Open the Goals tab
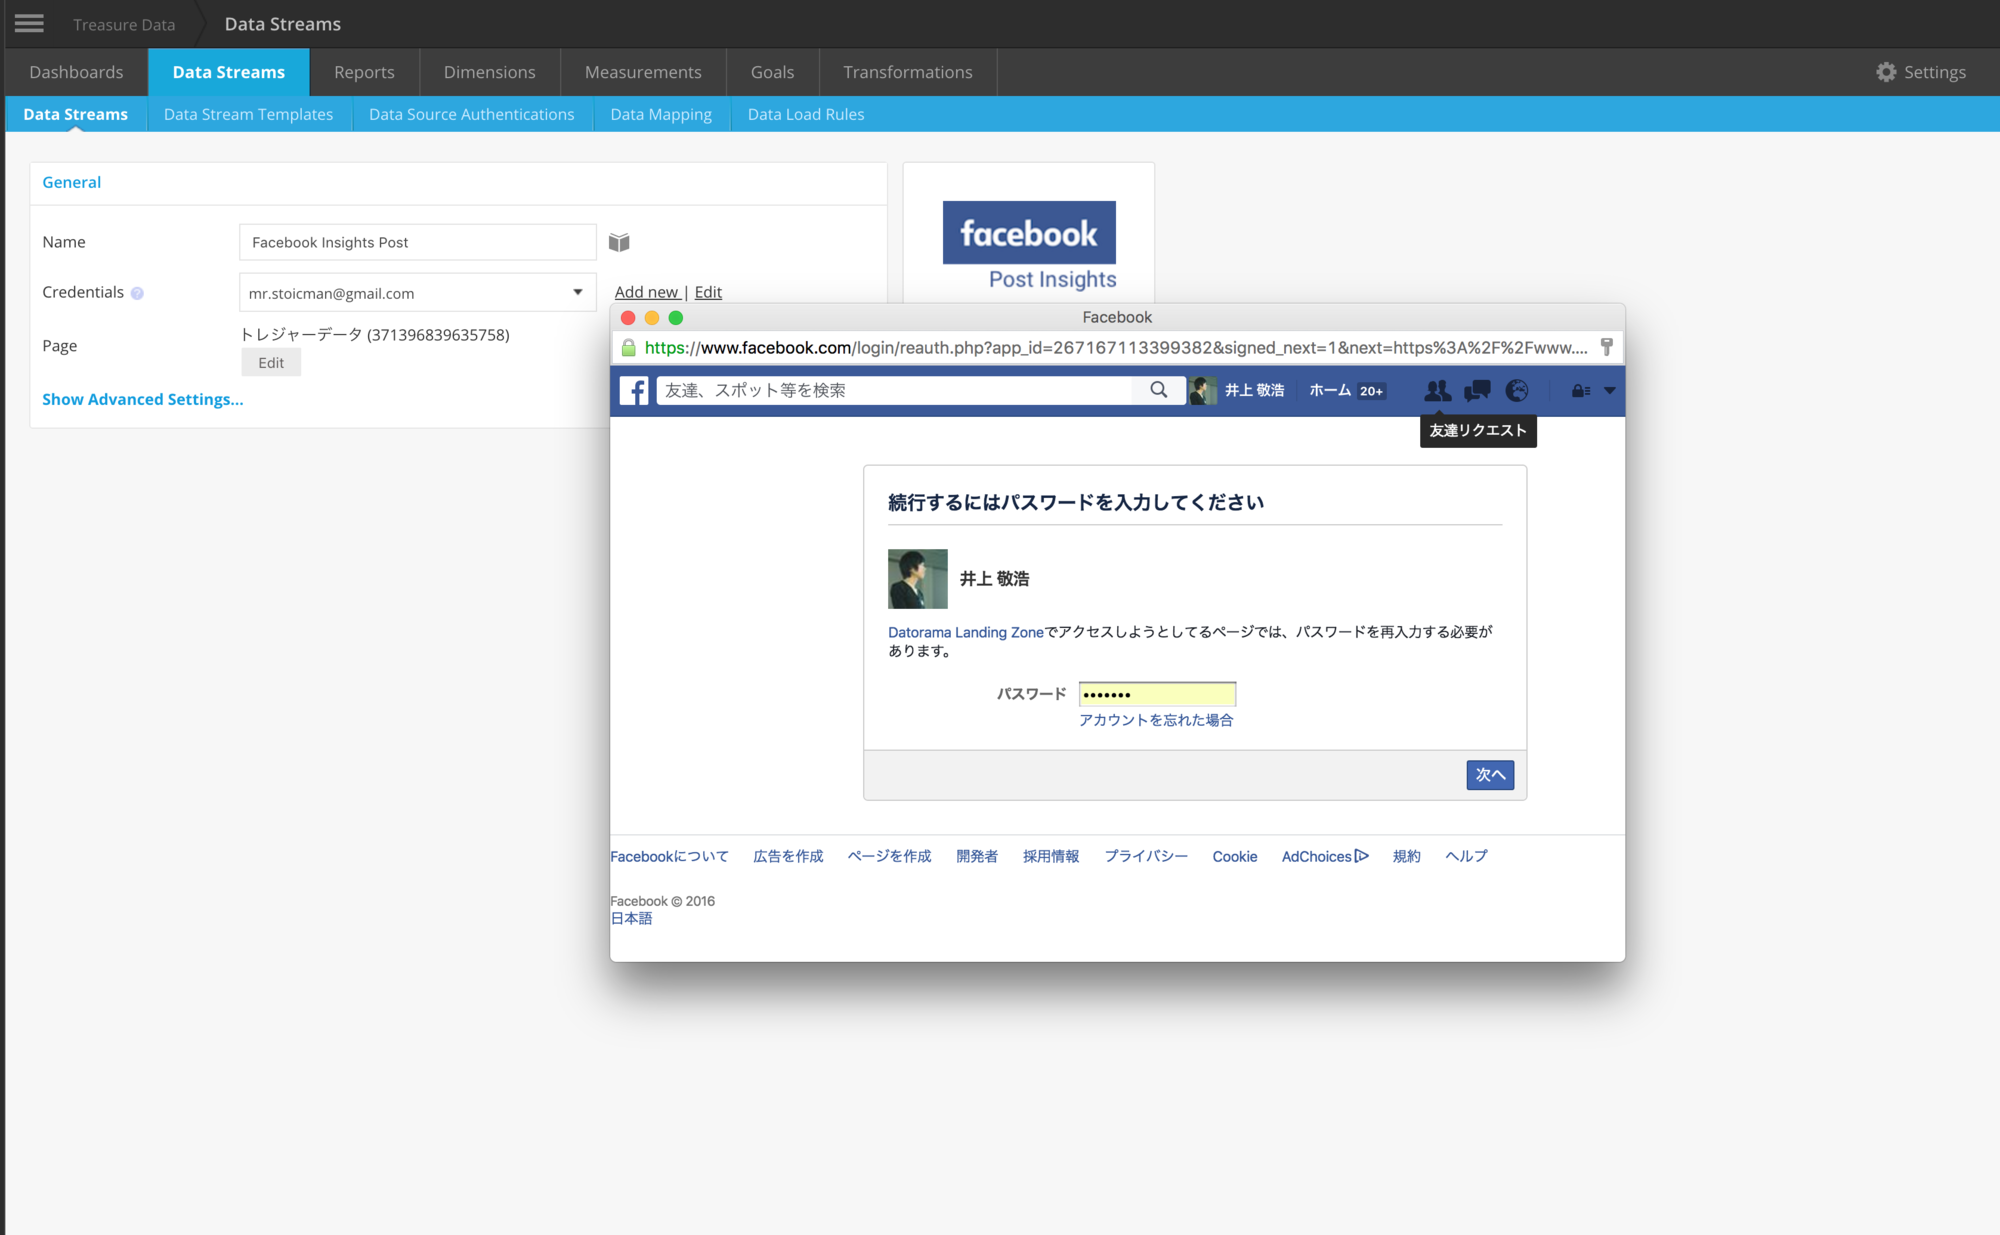2000x1235 pixels. tap(773, 72)
